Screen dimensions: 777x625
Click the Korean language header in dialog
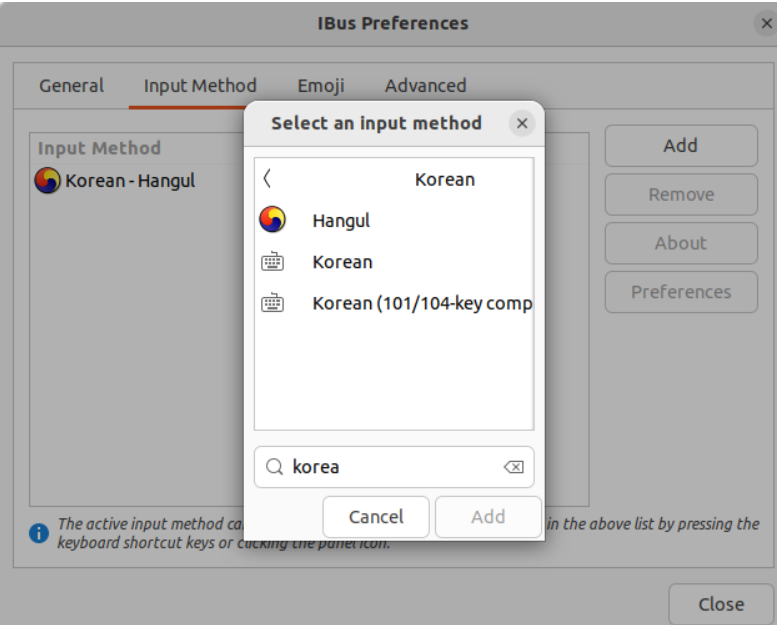444,179
